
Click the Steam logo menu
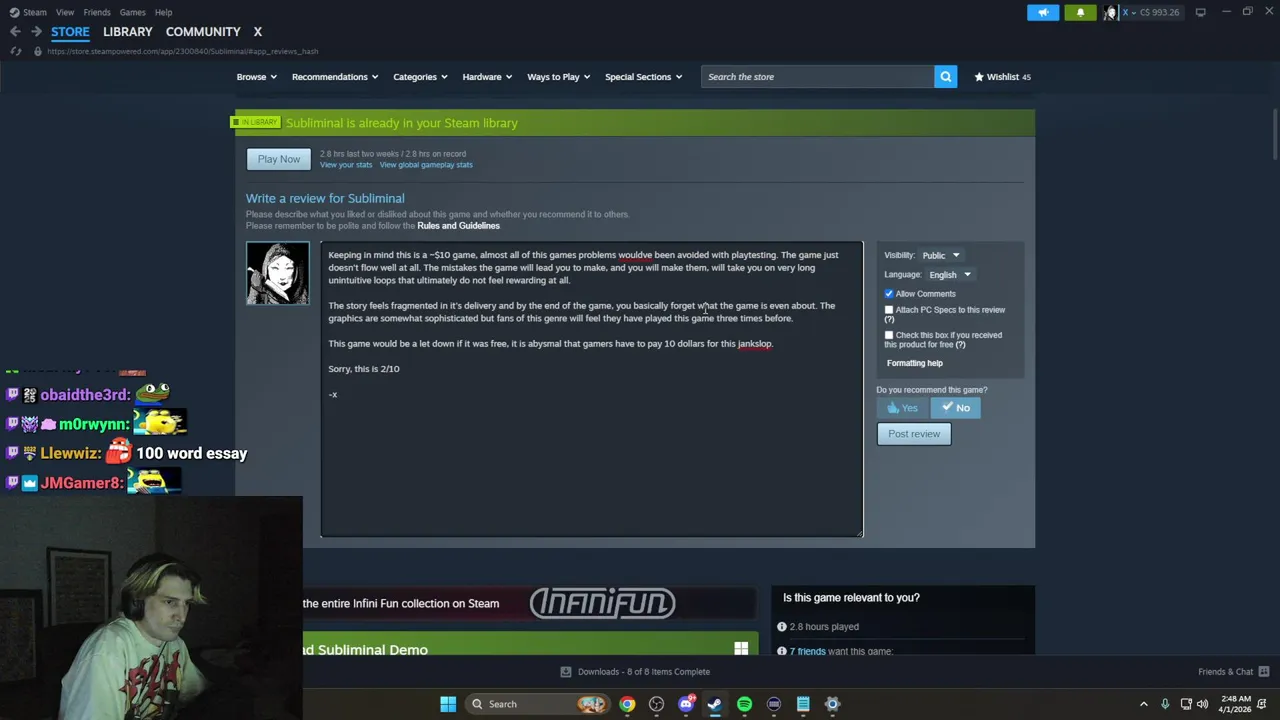[x=14, y=12]
